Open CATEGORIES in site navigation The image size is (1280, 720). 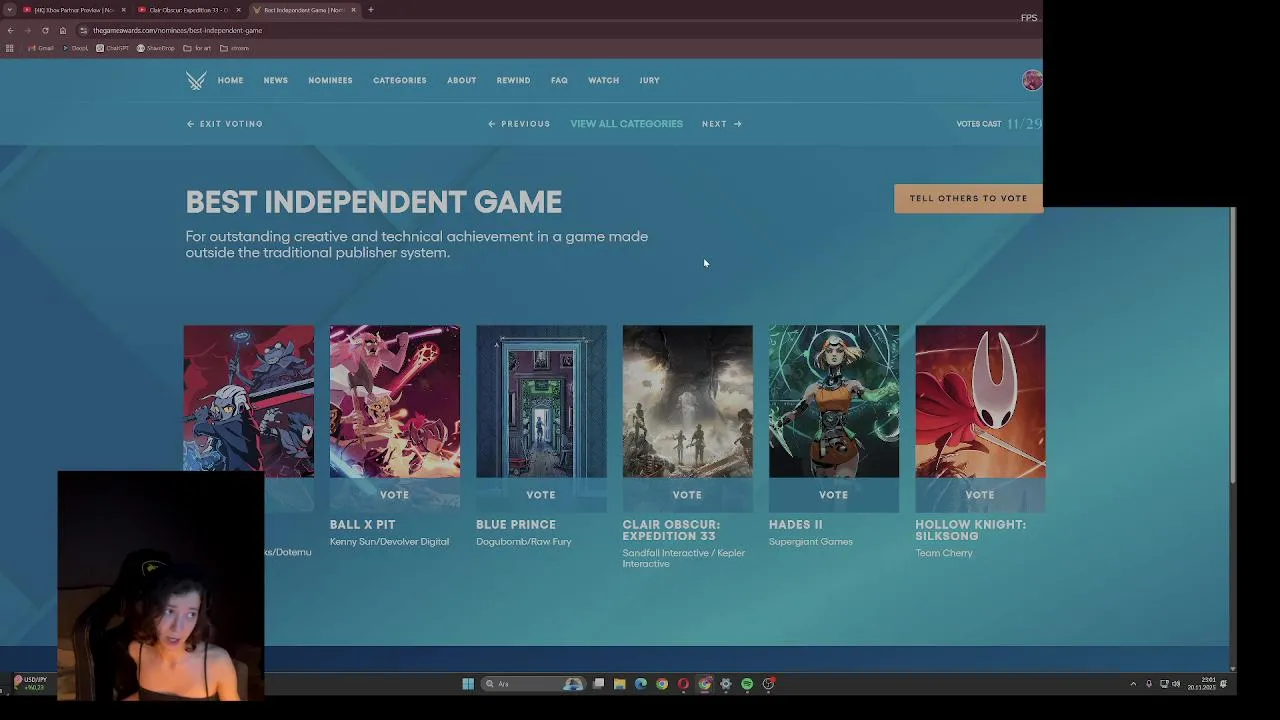(400, 81)
